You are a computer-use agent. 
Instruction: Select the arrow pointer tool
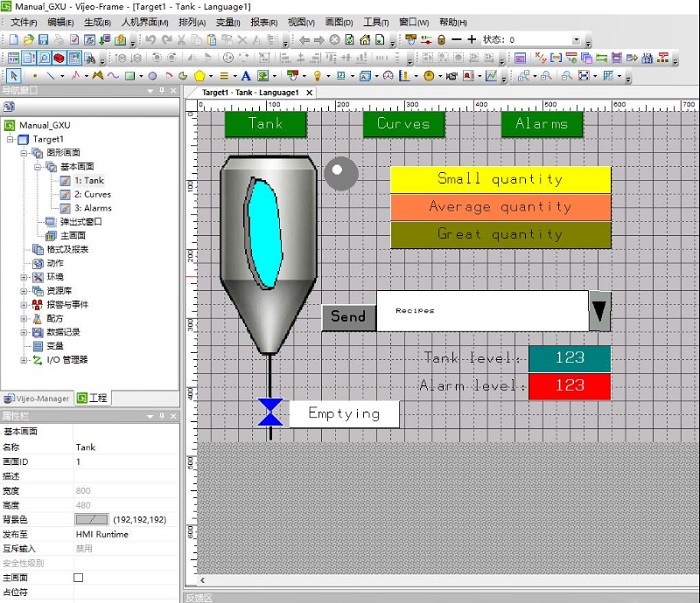coord(14,76)
